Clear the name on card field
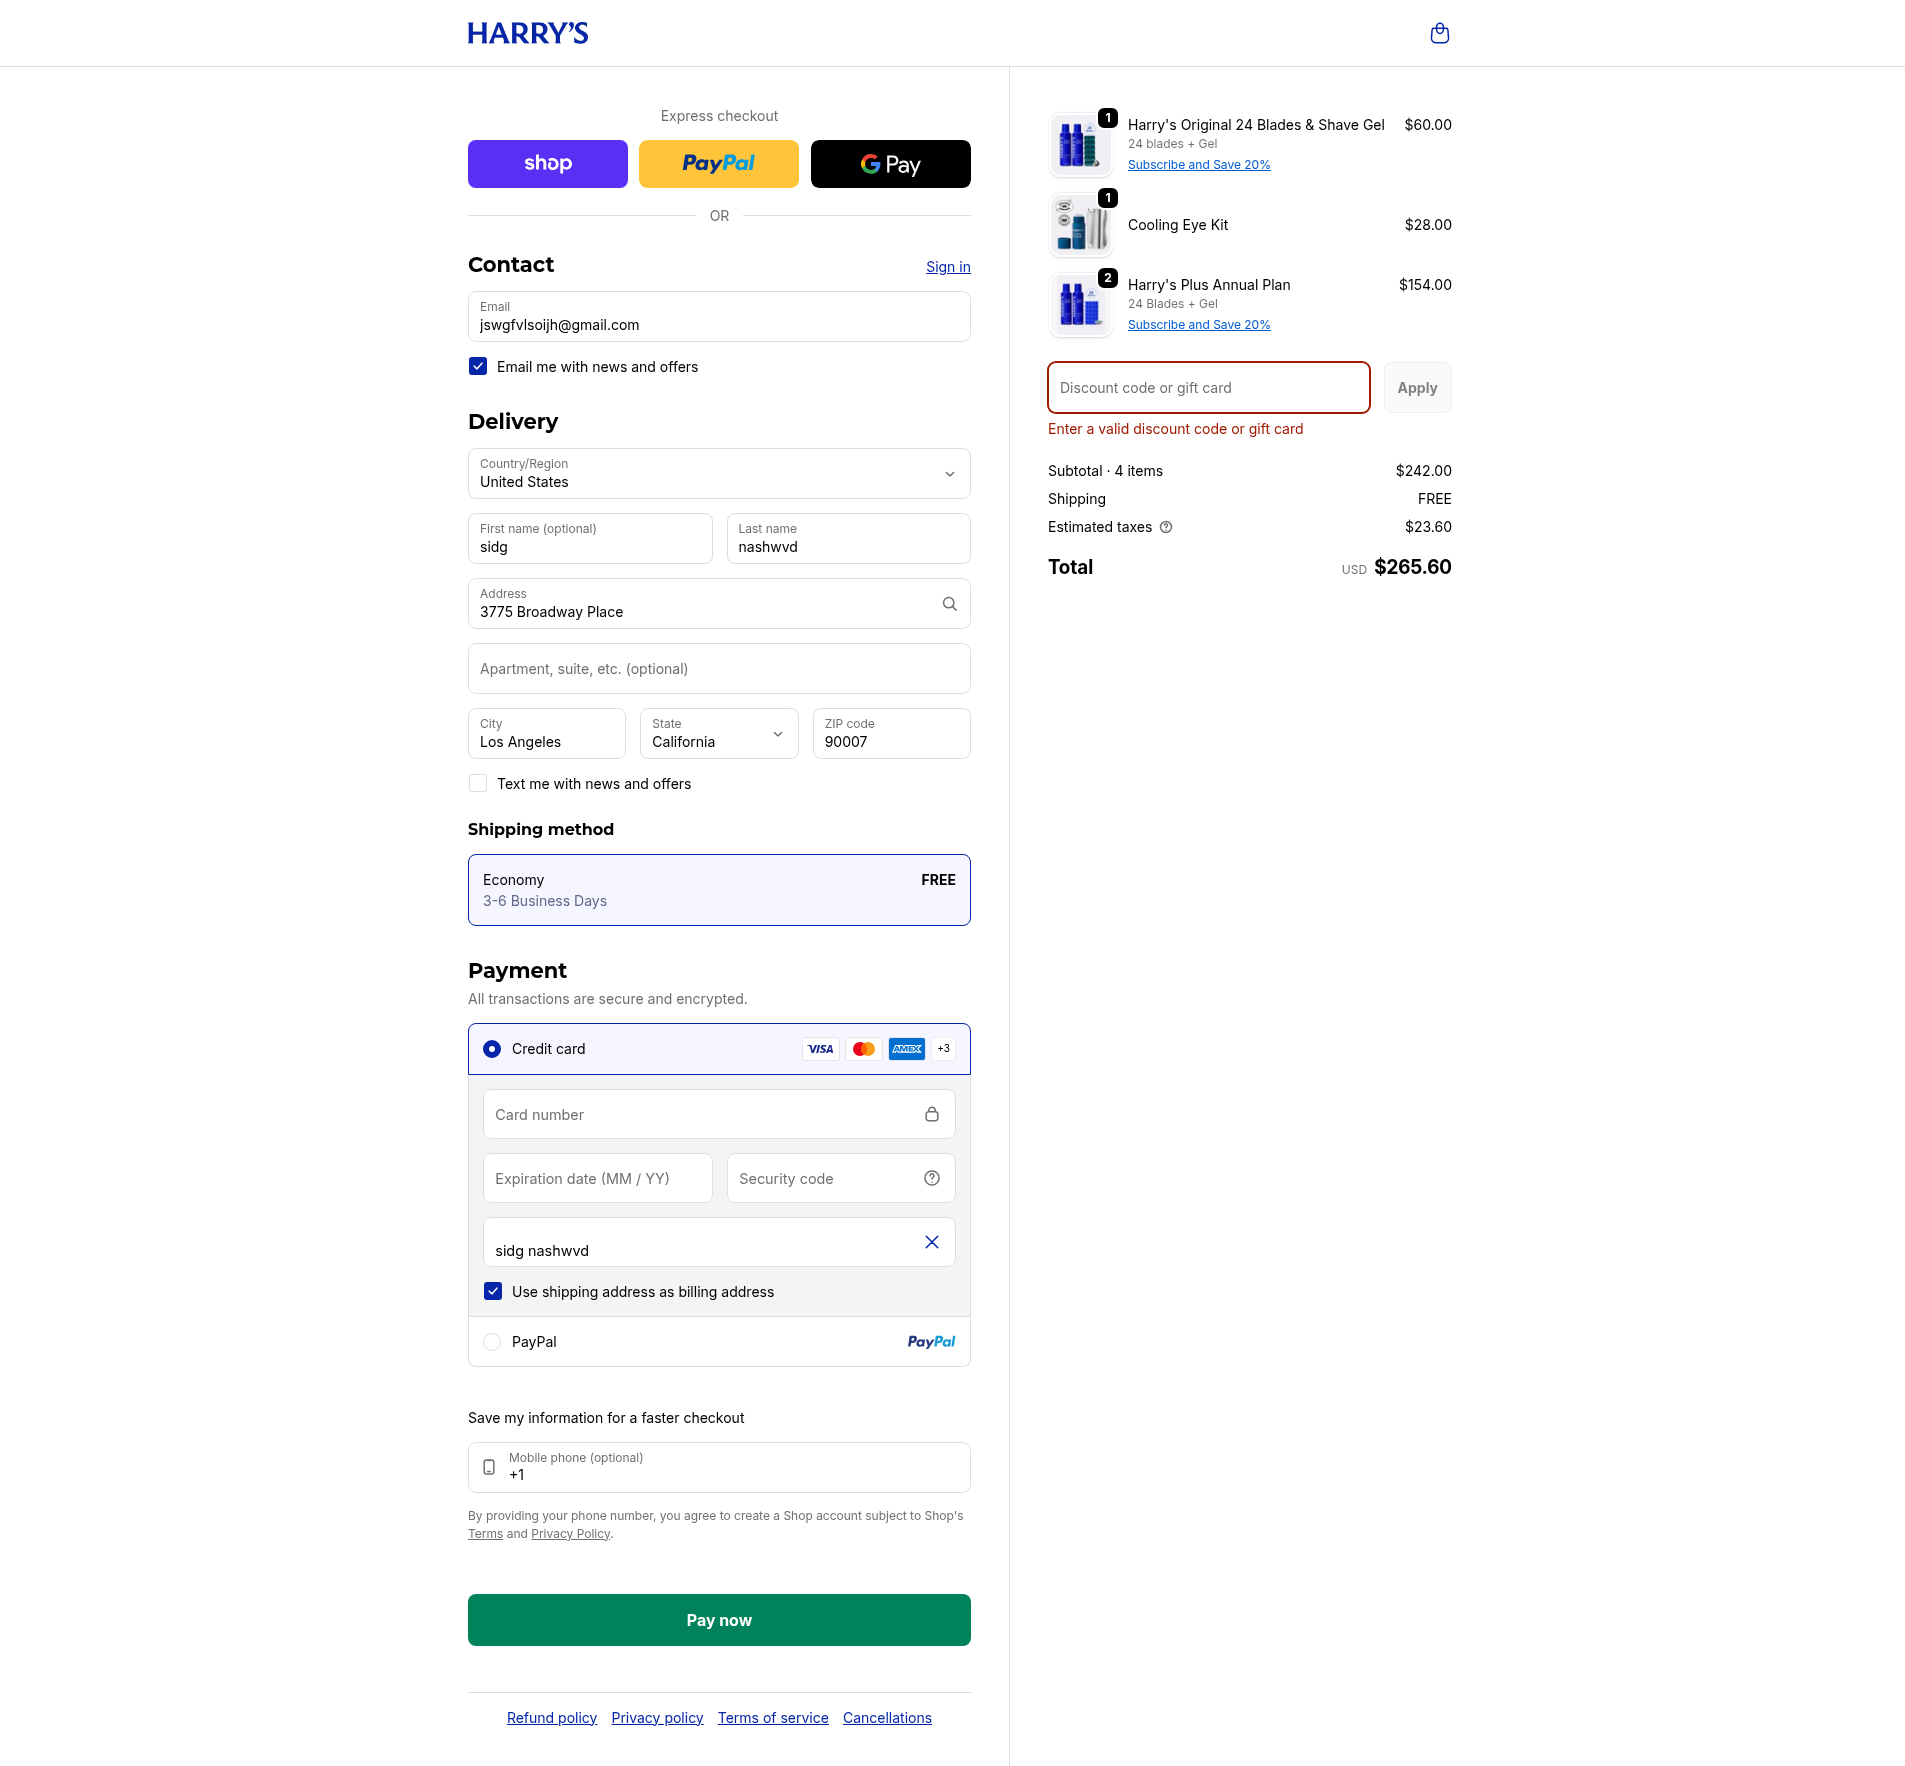The image size is (1905, 1766). pyautogui.click(x=931, y=1242)
